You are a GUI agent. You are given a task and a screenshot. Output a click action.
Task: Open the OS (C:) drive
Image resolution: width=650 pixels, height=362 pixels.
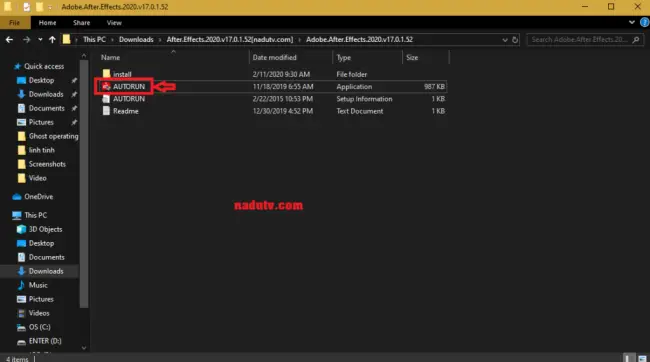pos(39,327)
